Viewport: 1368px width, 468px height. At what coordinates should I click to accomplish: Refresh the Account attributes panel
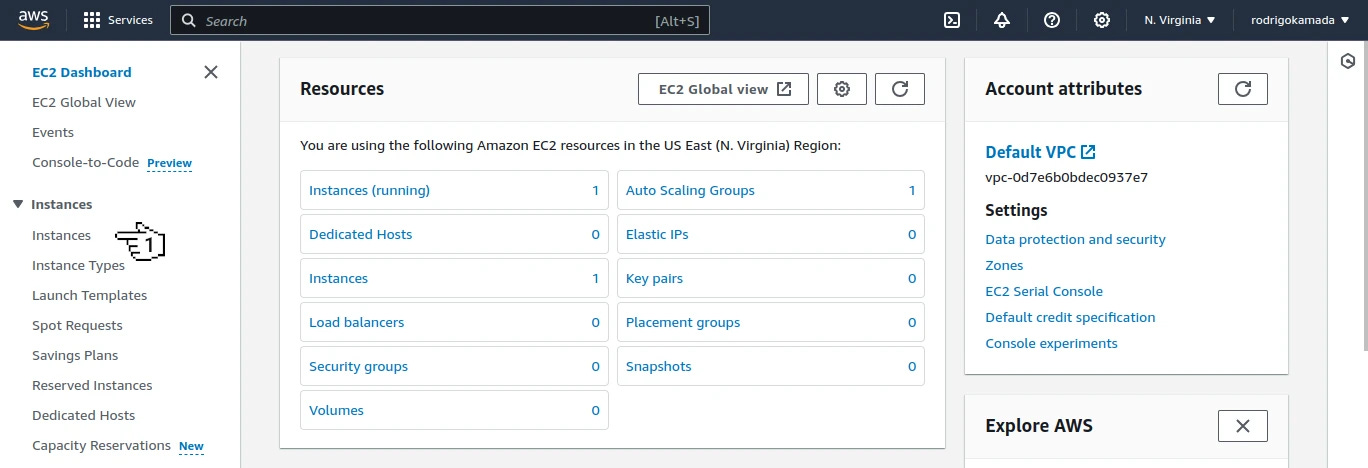[1243, 89]
